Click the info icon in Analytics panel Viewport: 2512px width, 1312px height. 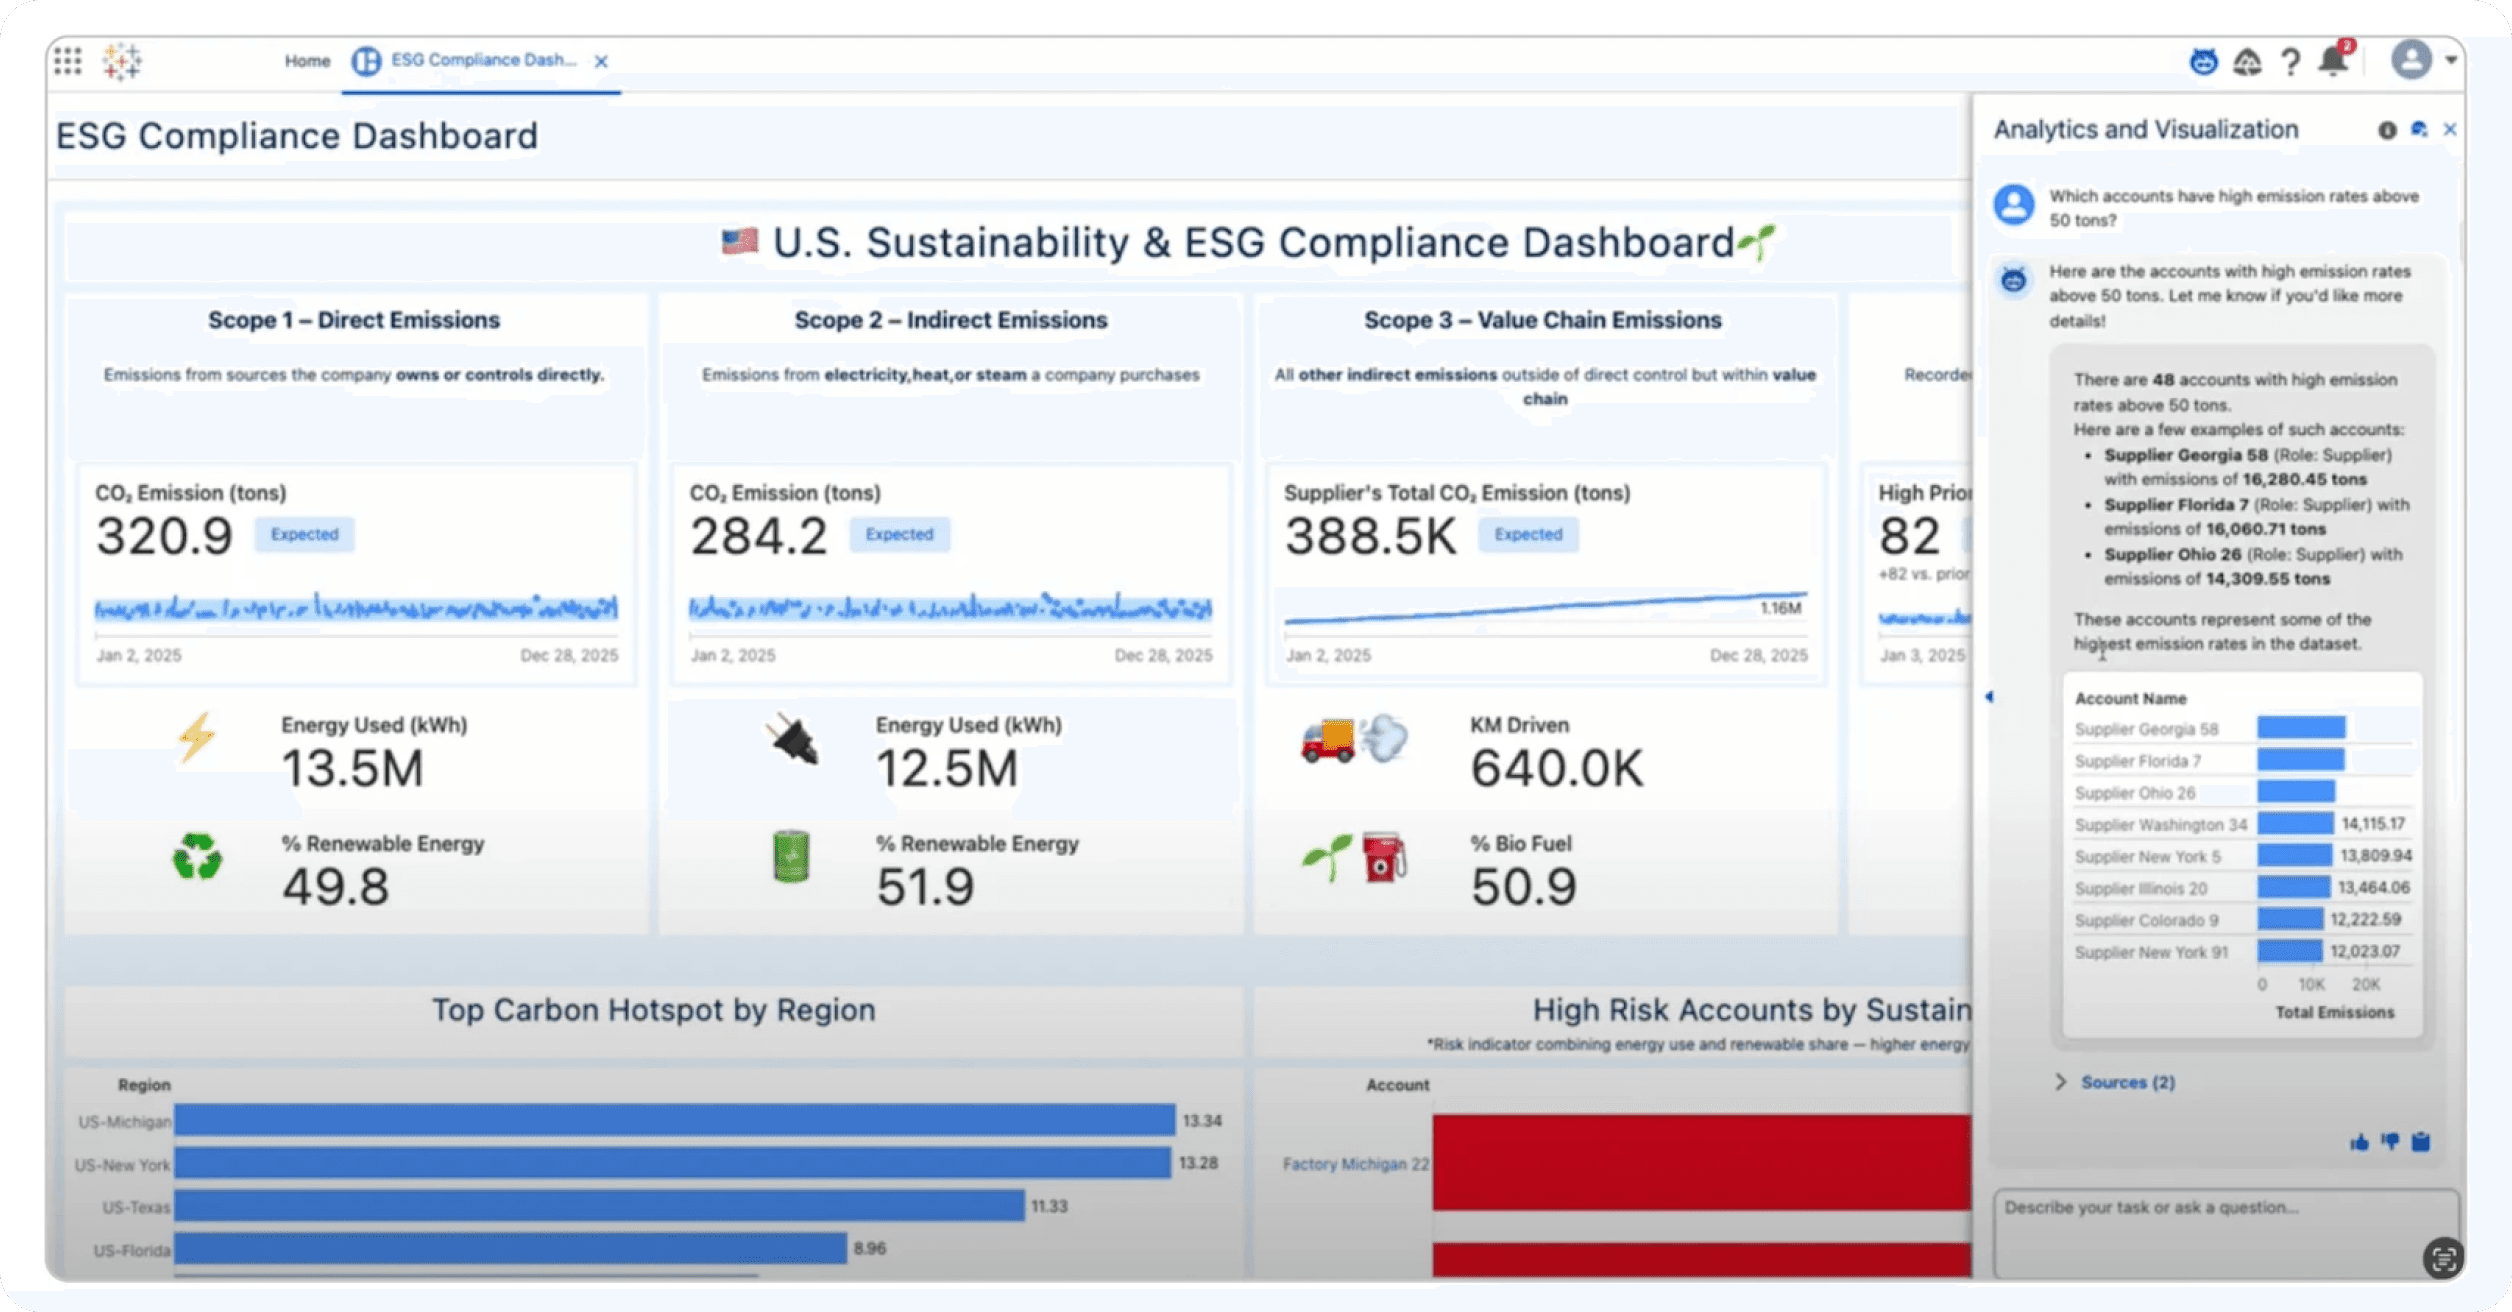pyautogui.click(x=2387, y=130)
